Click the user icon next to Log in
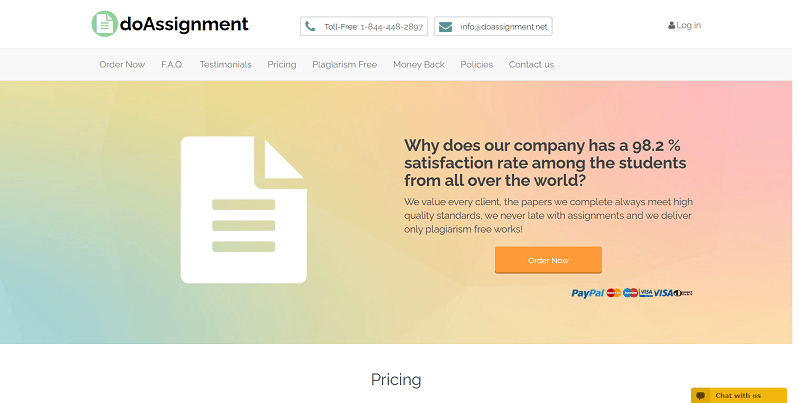800x403 pixels. (x=671, y=25)
